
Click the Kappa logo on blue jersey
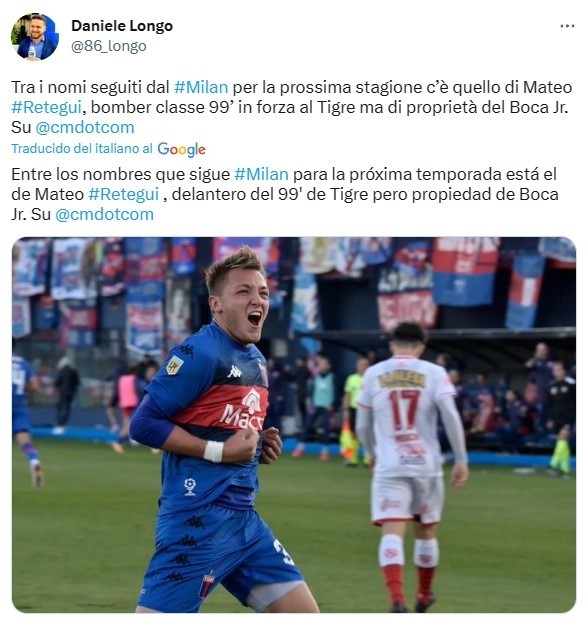point(234,372)
